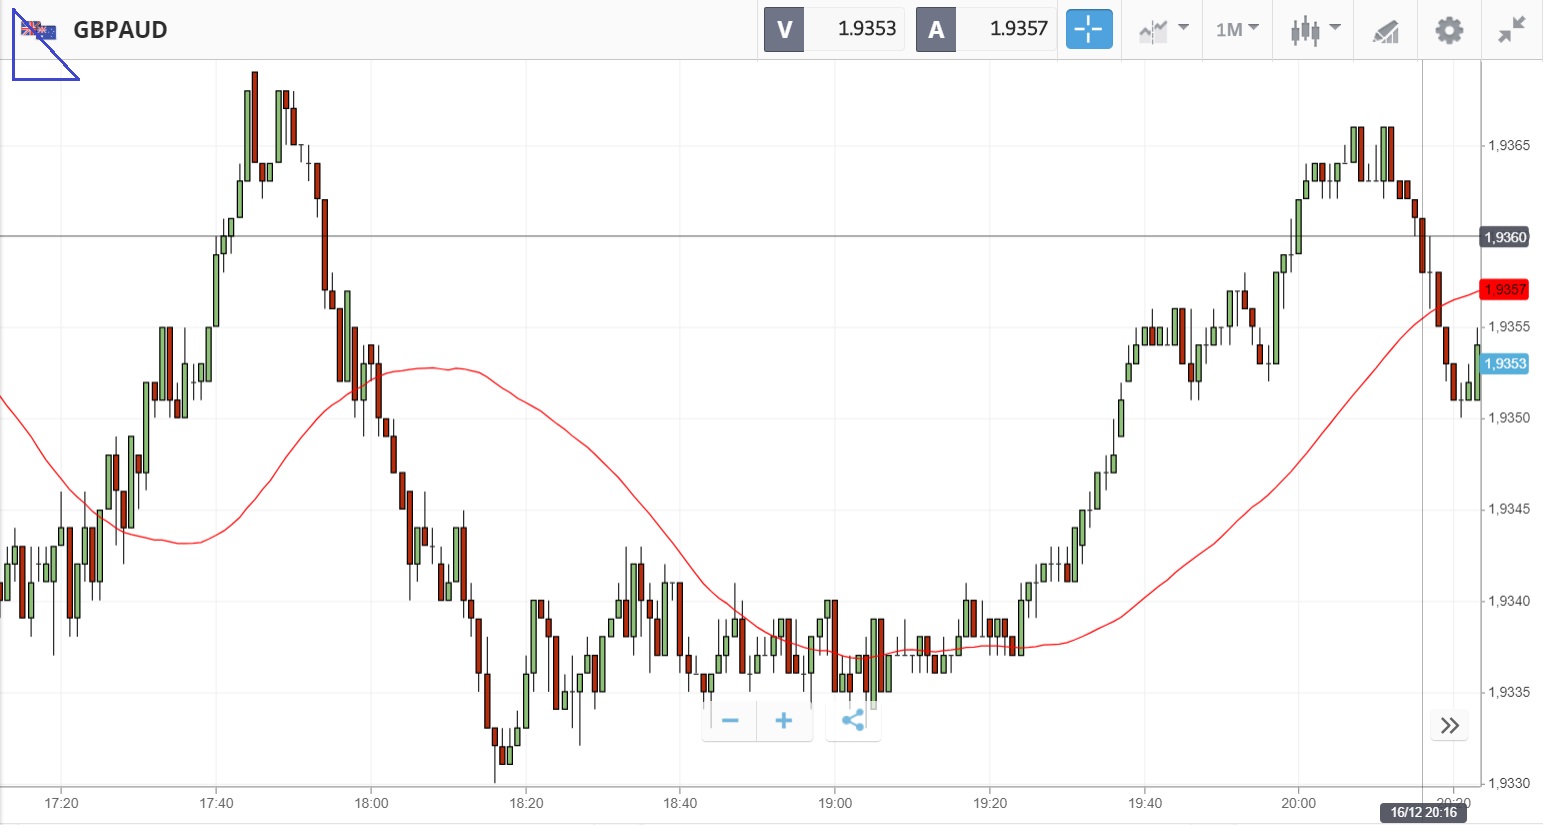The width and height of the screenshot is (1543, 825).
Task: Click the 18:40 time axis label
Action: point(680,803)
